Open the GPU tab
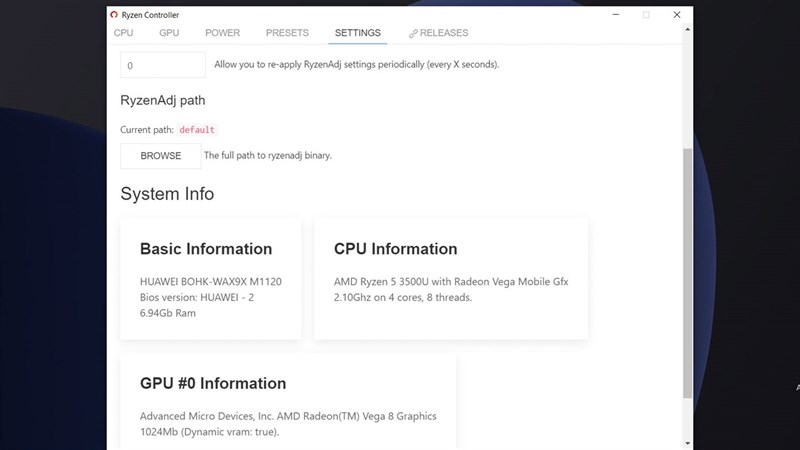The width and height of the screenshot is (800, 450). pos(169,33)
